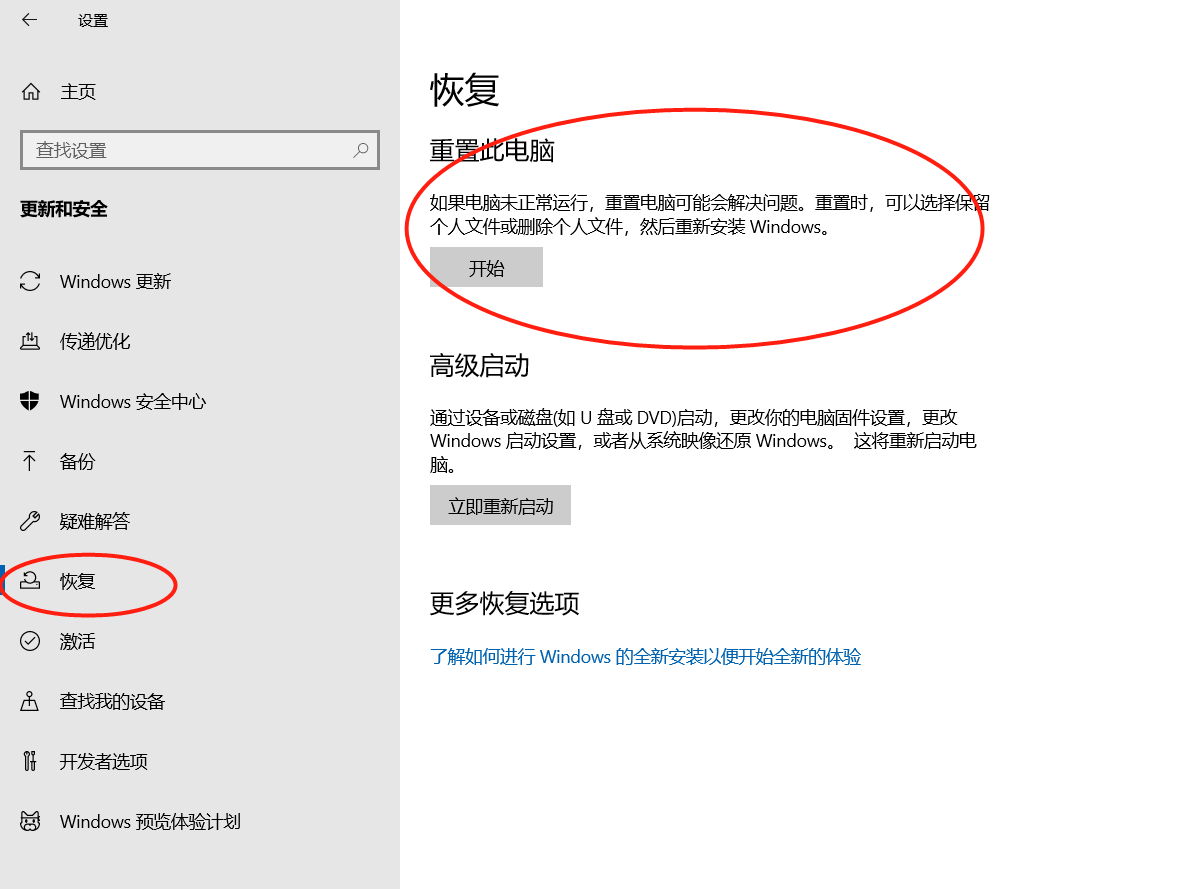
Task: Click the home icon beside 主页
Action: point(31,92)
